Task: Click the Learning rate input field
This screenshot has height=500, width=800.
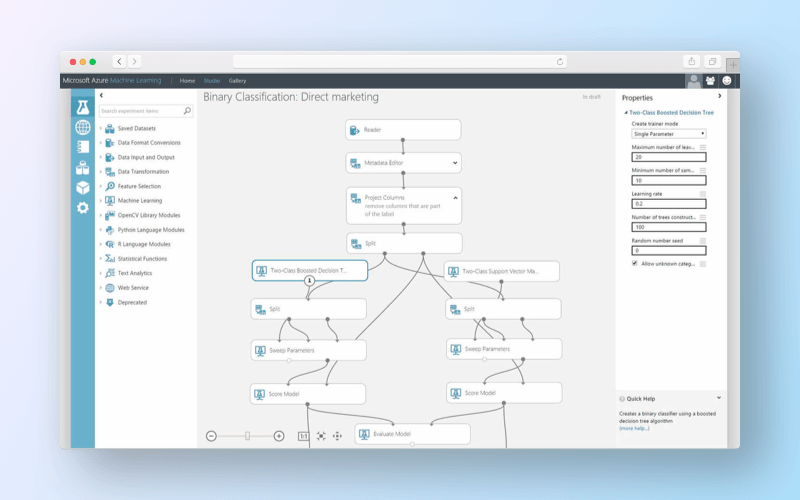Action: [x=669, y=204]
